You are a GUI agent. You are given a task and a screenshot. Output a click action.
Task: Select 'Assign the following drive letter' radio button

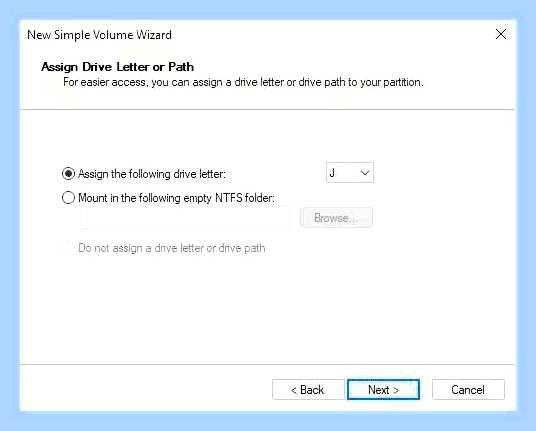[x=68, y=174]
